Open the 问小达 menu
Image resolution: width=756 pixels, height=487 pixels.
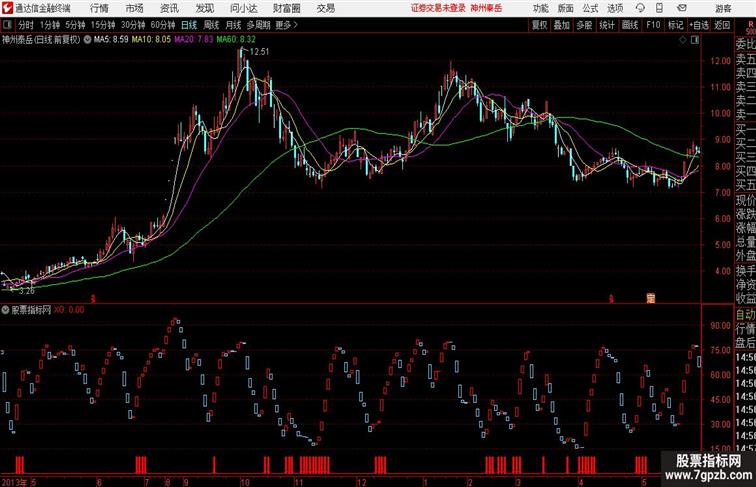click(x=243, y=8)
